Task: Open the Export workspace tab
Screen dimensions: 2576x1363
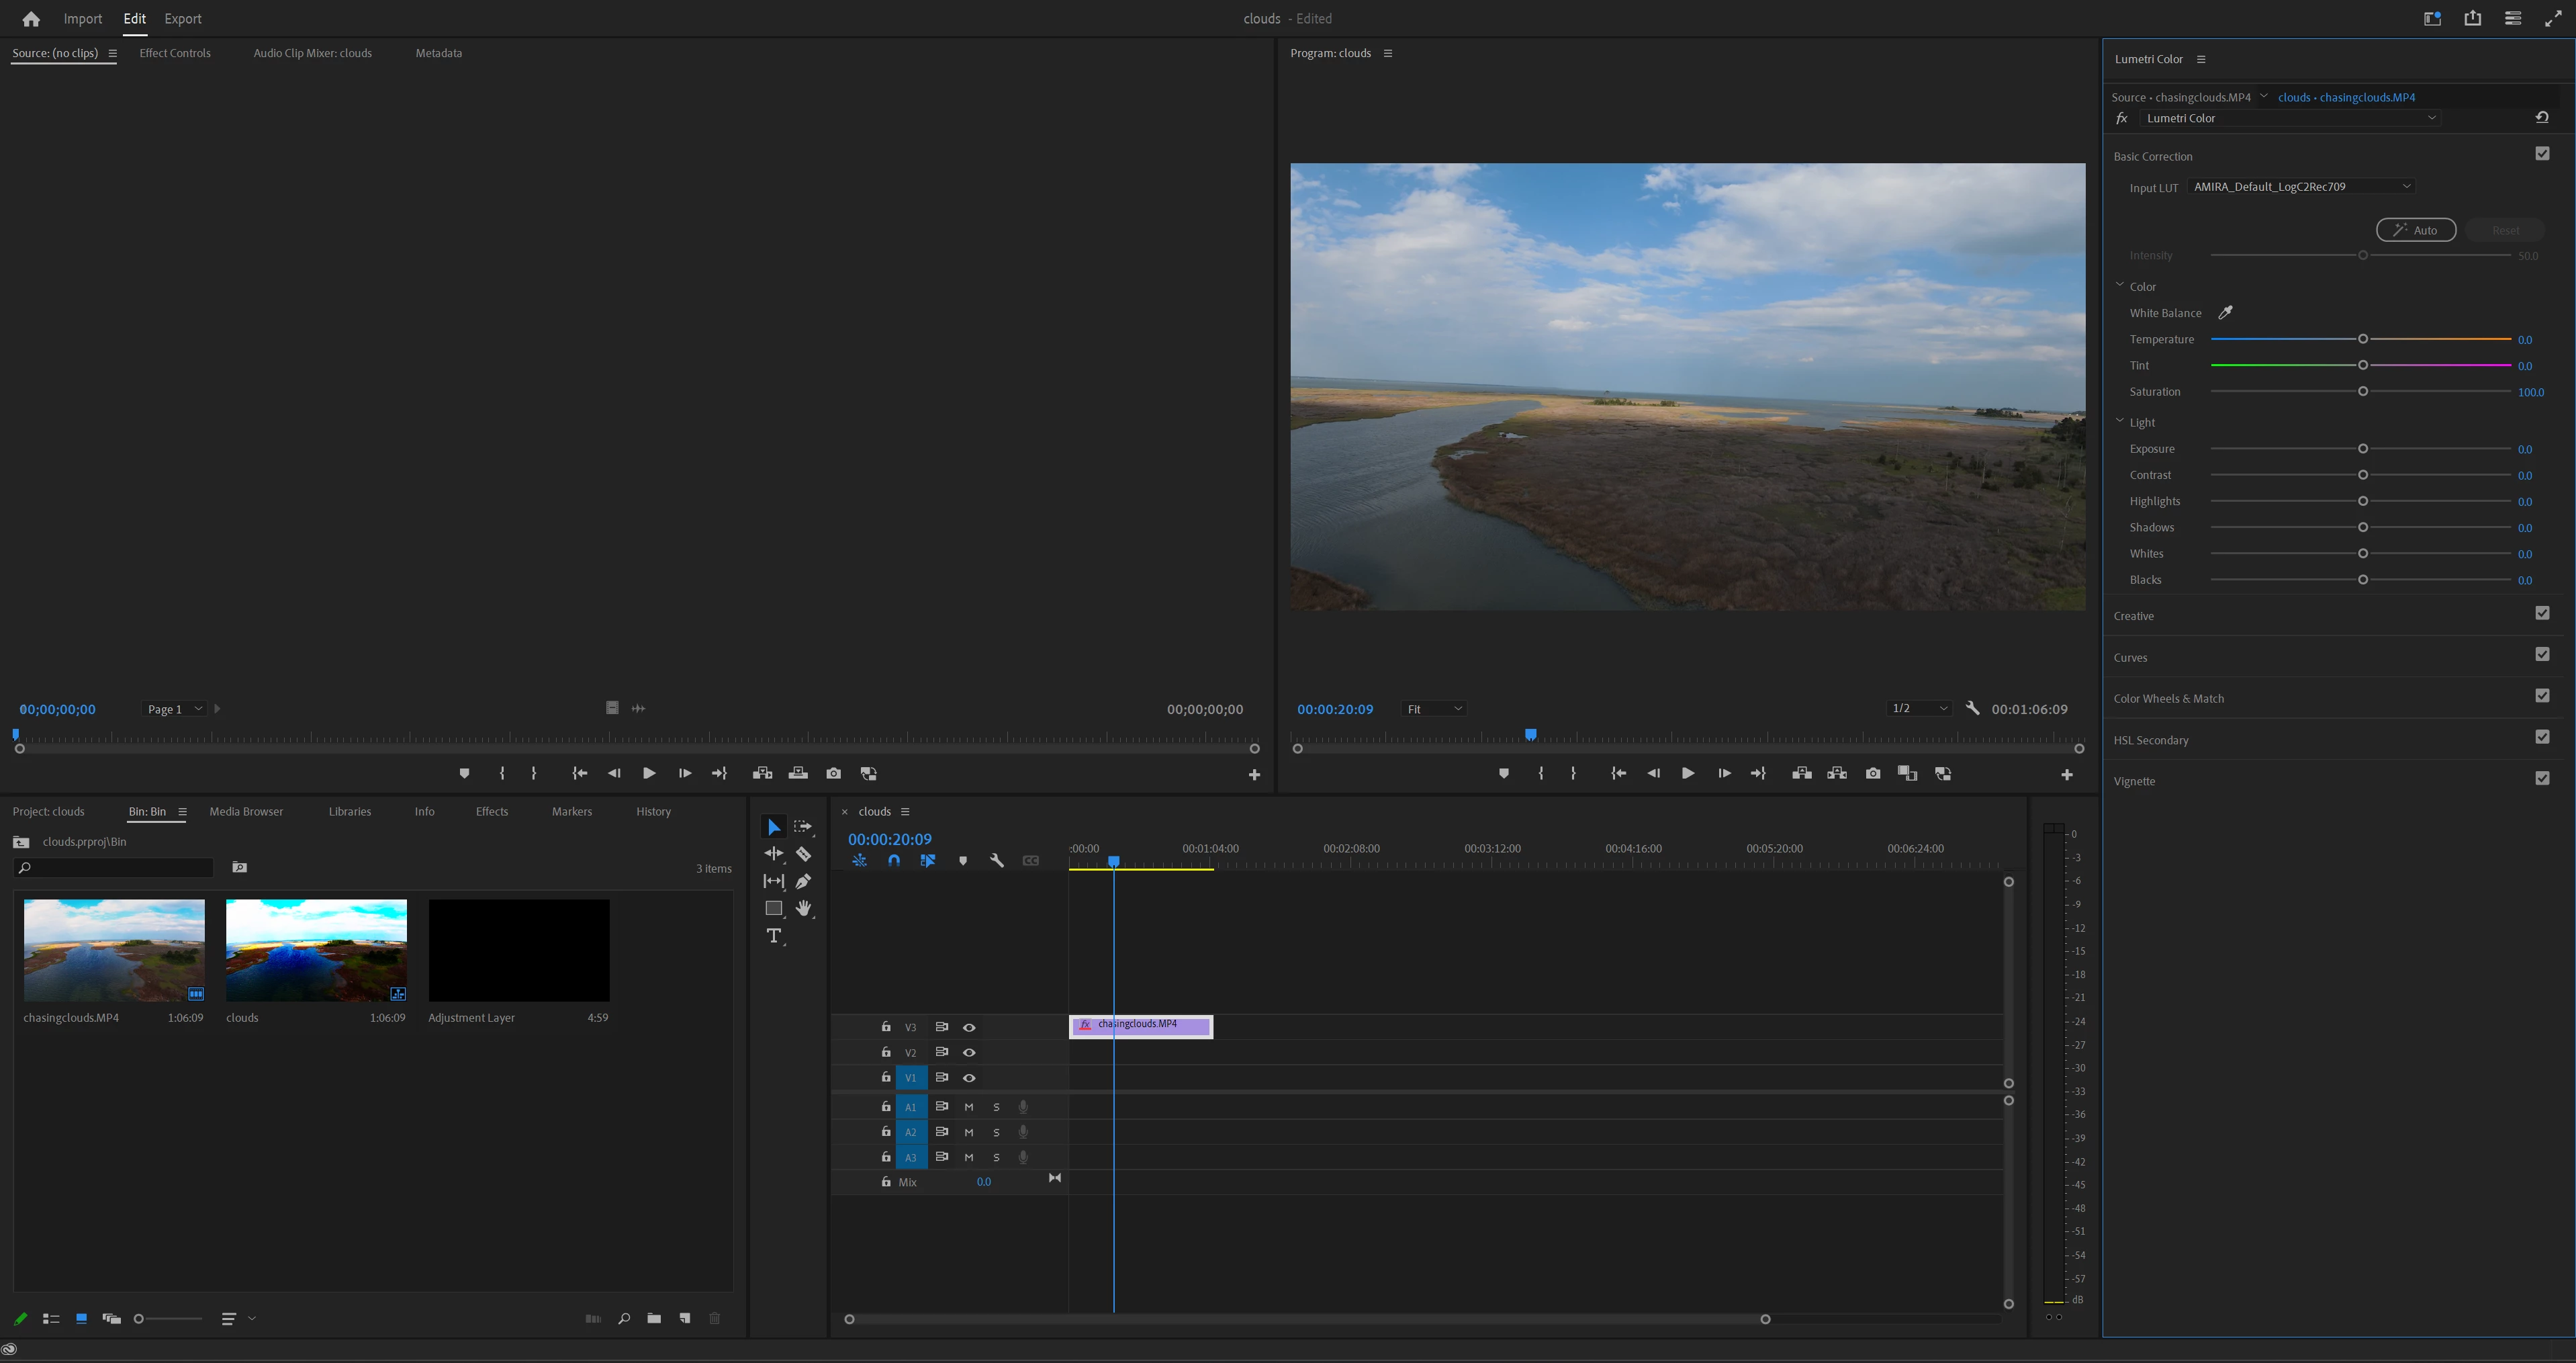Action: point(182,19)
